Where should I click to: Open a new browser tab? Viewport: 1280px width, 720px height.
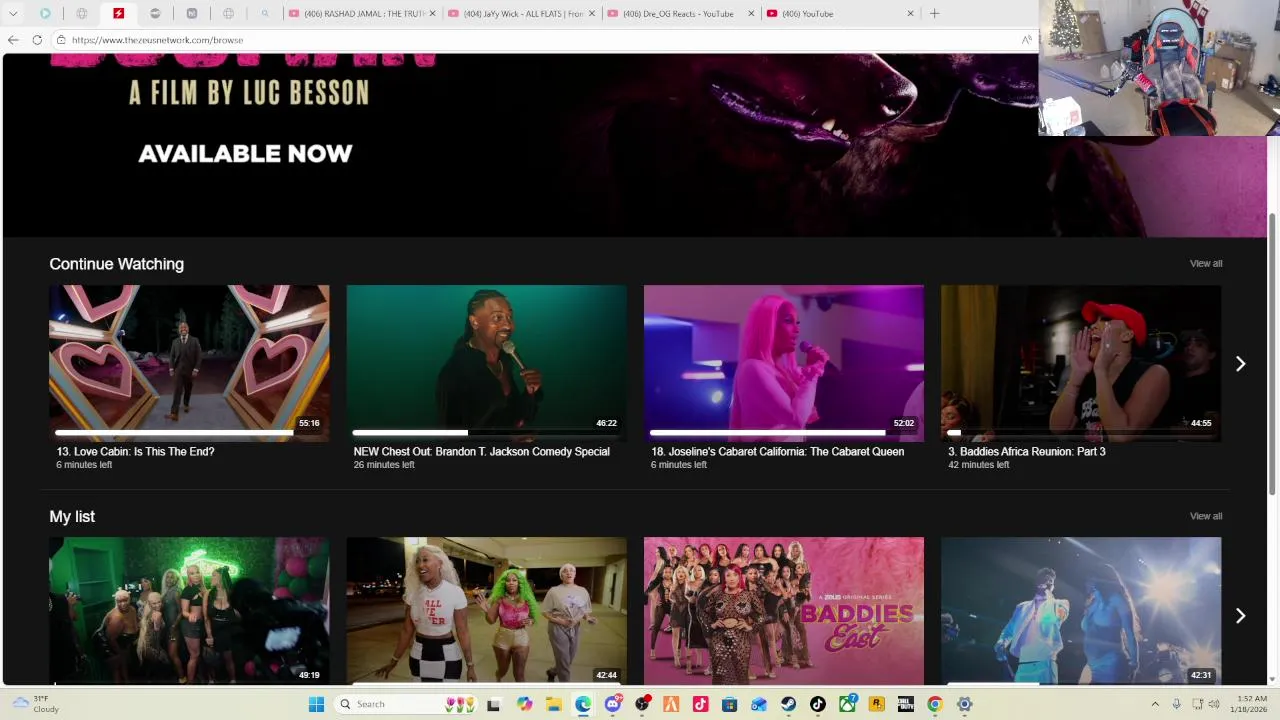tap(934, 14)
